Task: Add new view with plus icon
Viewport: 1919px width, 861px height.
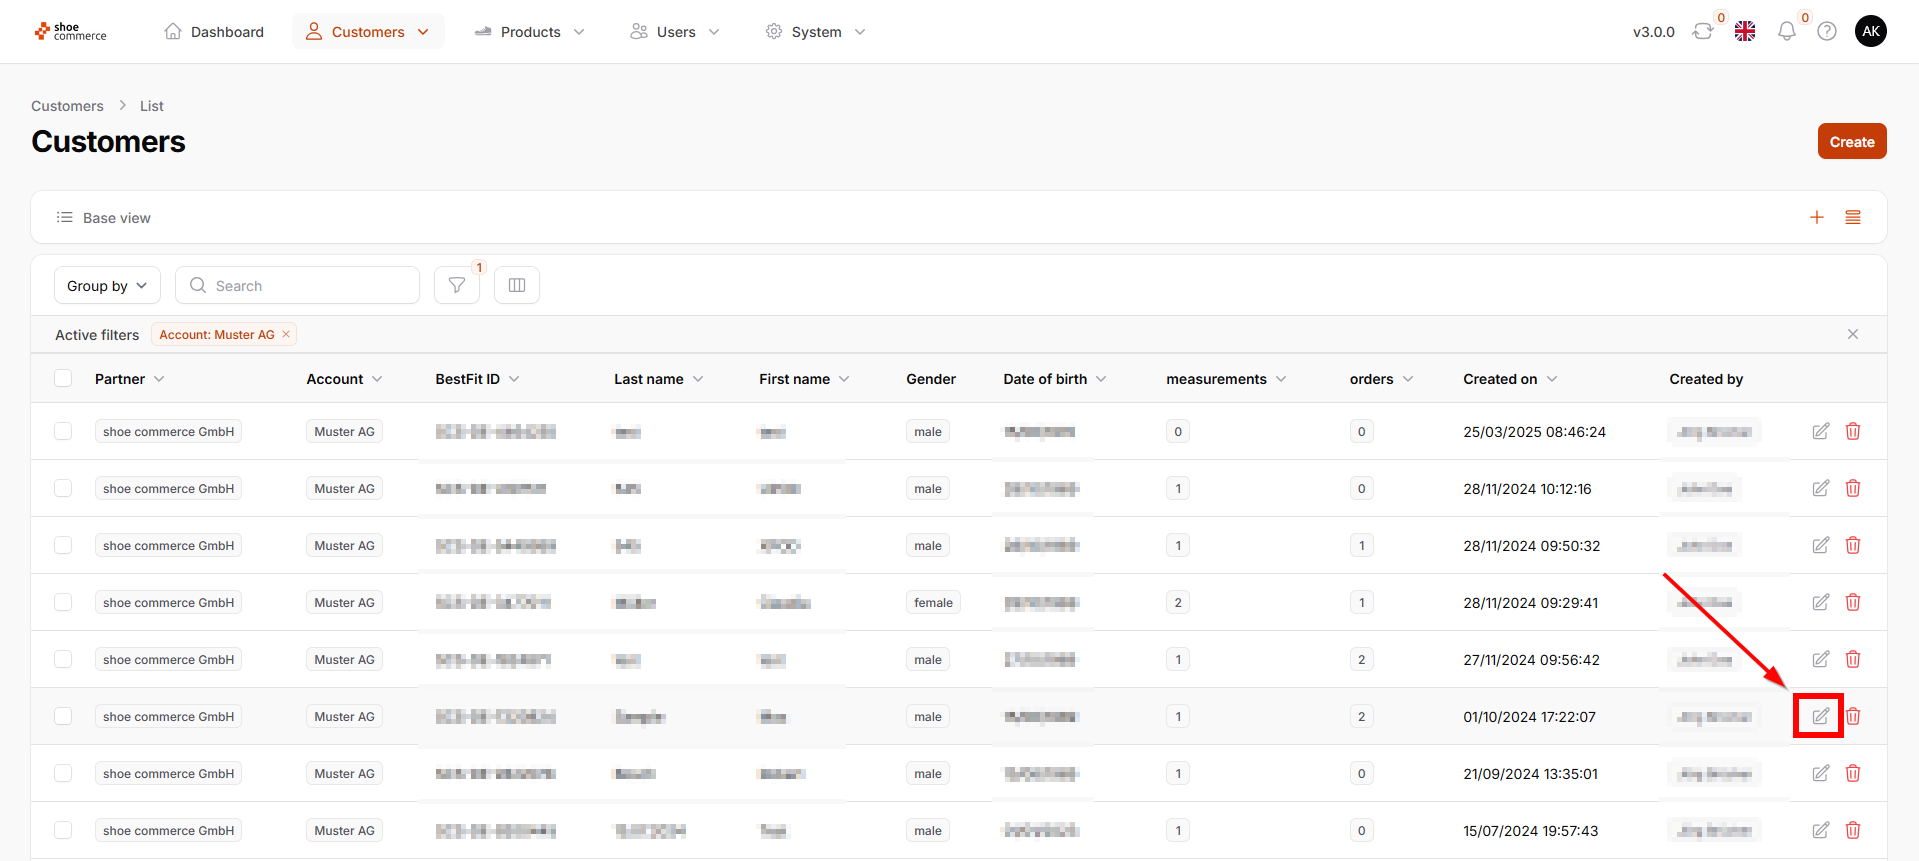Action: click(1817, 217)
